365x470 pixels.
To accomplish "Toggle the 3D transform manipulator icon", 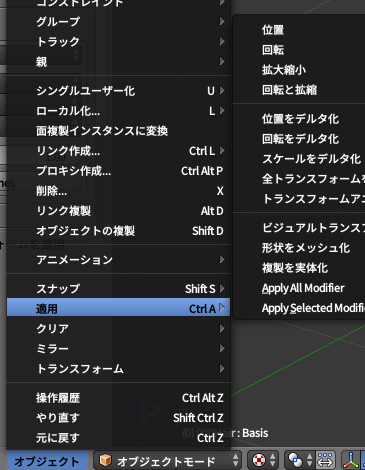I will click(x=351, y=460).
